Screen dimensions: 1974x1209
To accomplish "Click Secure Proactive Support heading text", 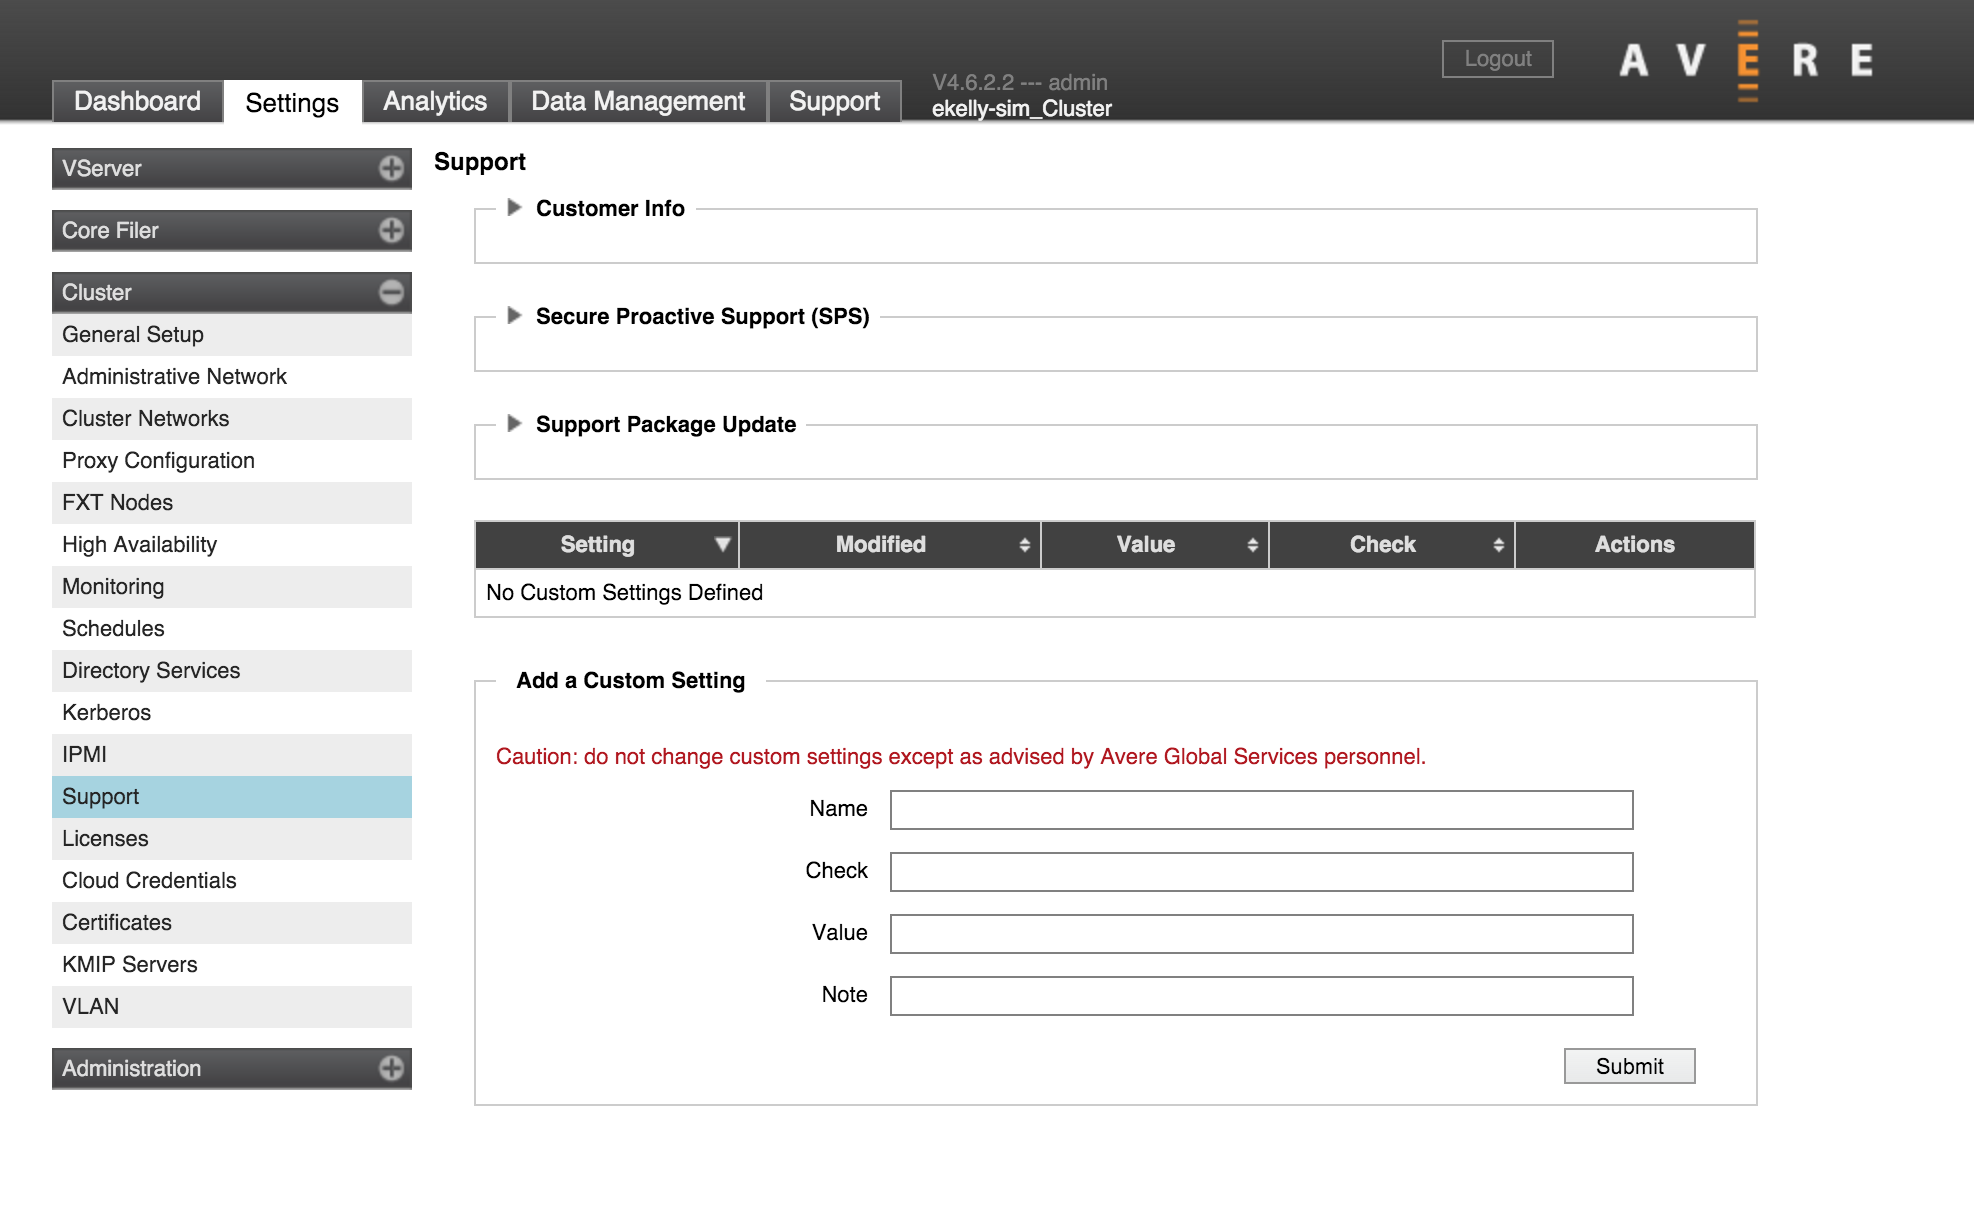I will [x=702, y=316].
